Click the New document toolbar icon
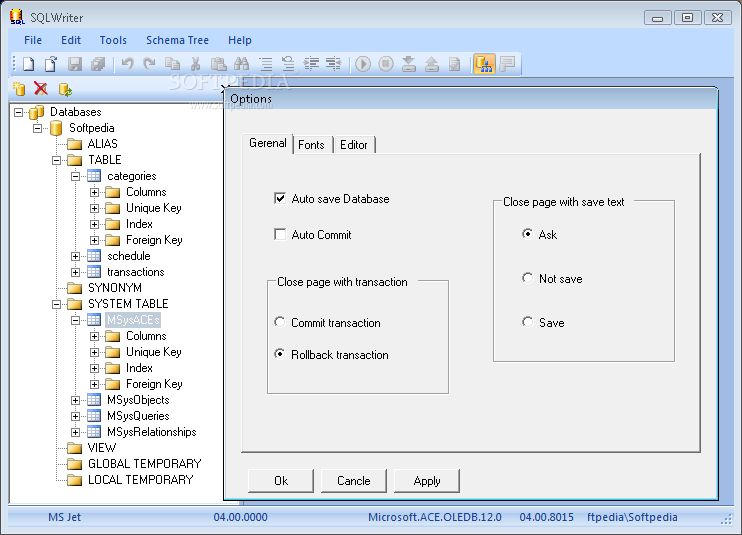 tap(28, 64)
